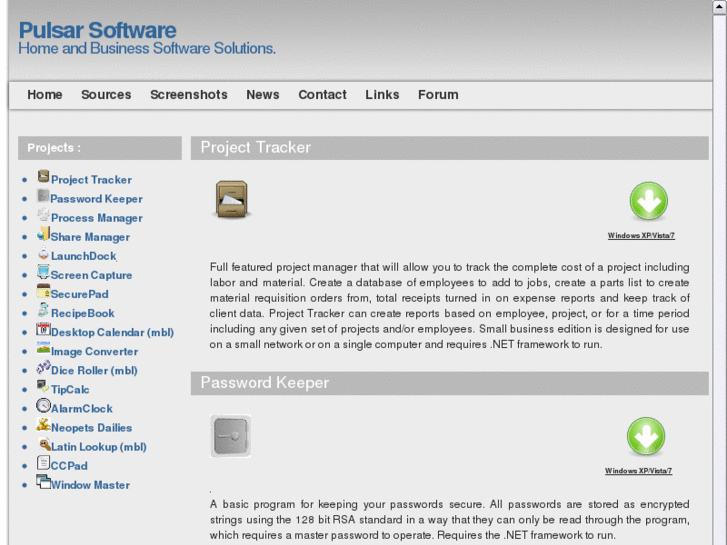This screenshot has height=545, width=727.
Task: Open the Home menu item
Action: [x=45, y=95]
